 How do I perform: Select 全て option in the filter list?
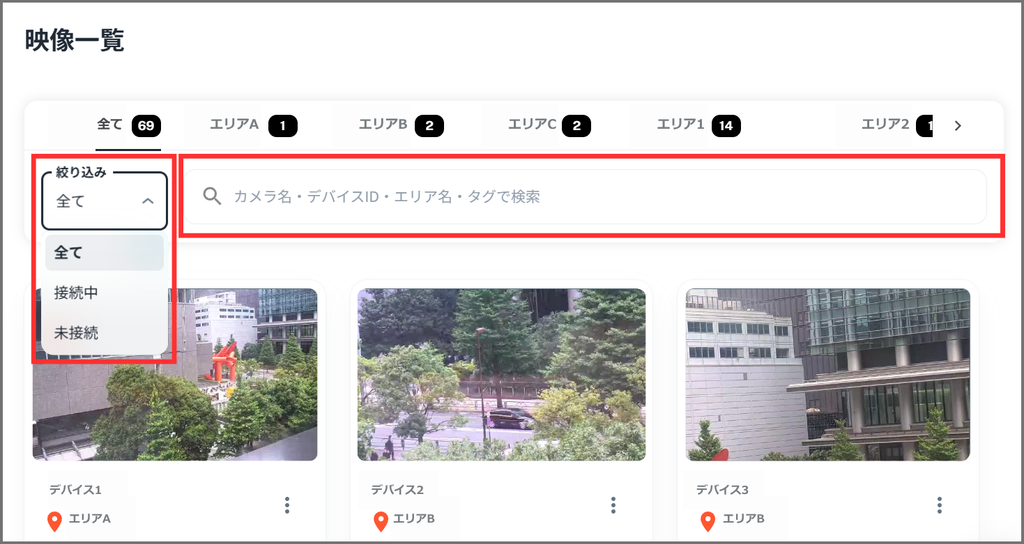[104, 253]
